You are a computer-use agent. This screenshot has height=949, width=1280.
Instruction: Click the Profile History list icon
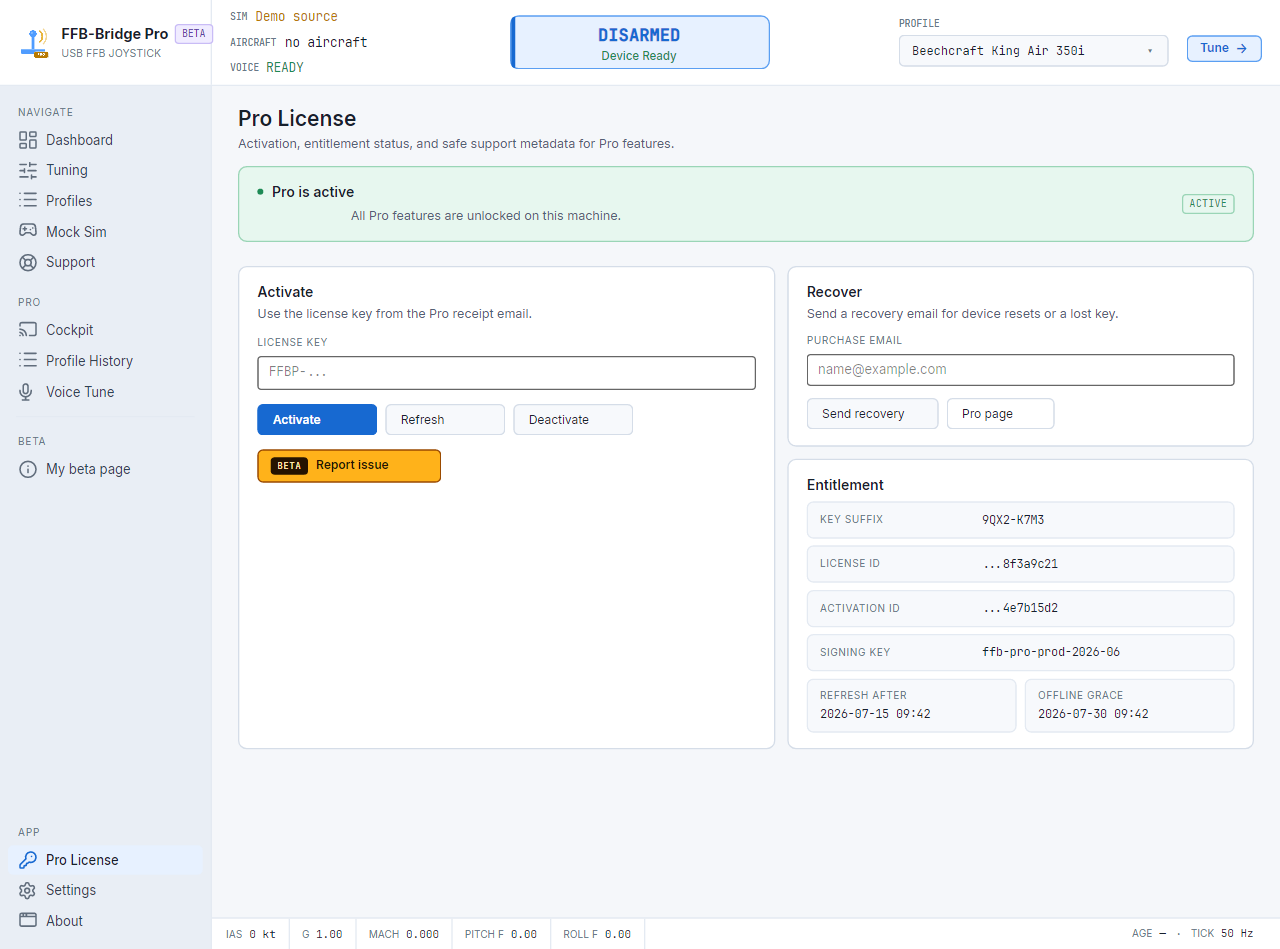[x=28, y=361]
